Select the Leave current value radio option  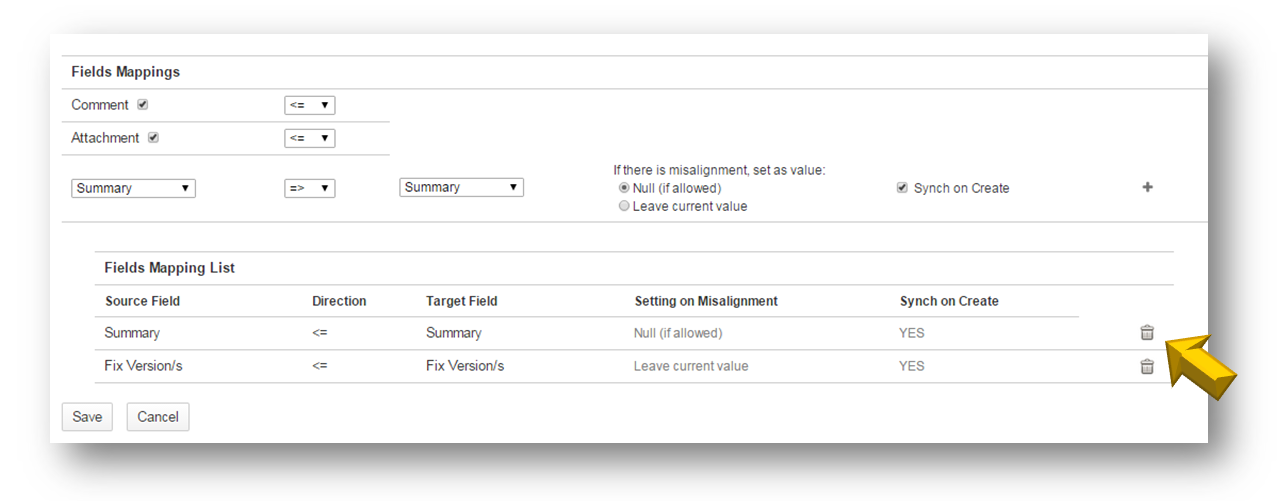pos(624,206)
